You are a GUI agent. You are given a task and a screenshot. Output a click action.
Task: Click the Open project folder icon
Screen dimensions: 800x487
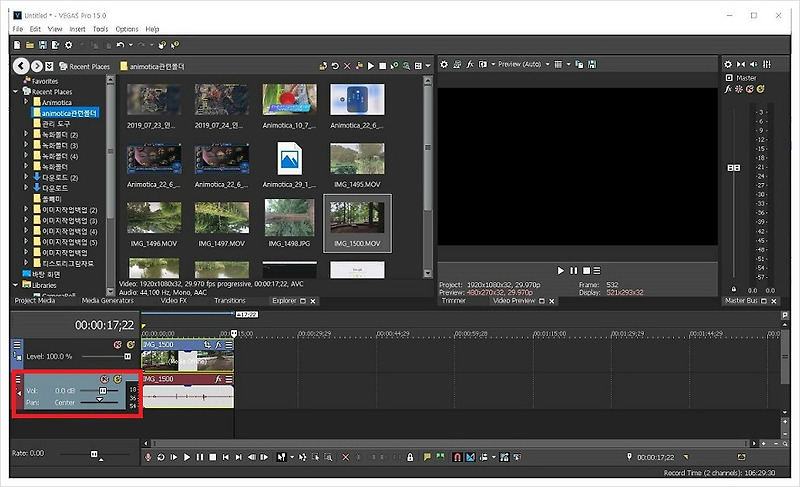click(30, 45)
